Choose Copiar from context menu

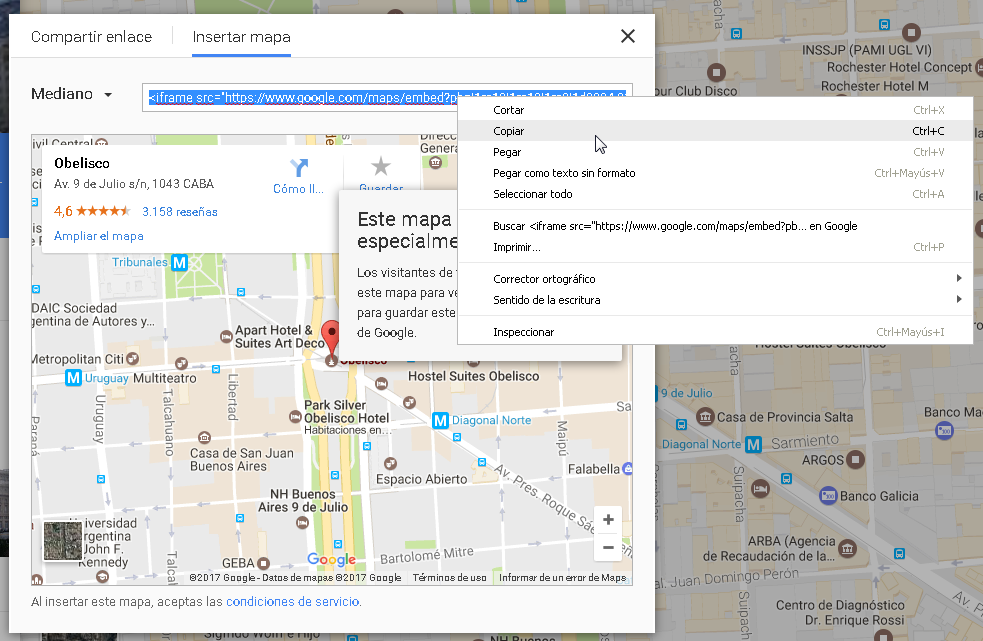(x=715, y=130)
